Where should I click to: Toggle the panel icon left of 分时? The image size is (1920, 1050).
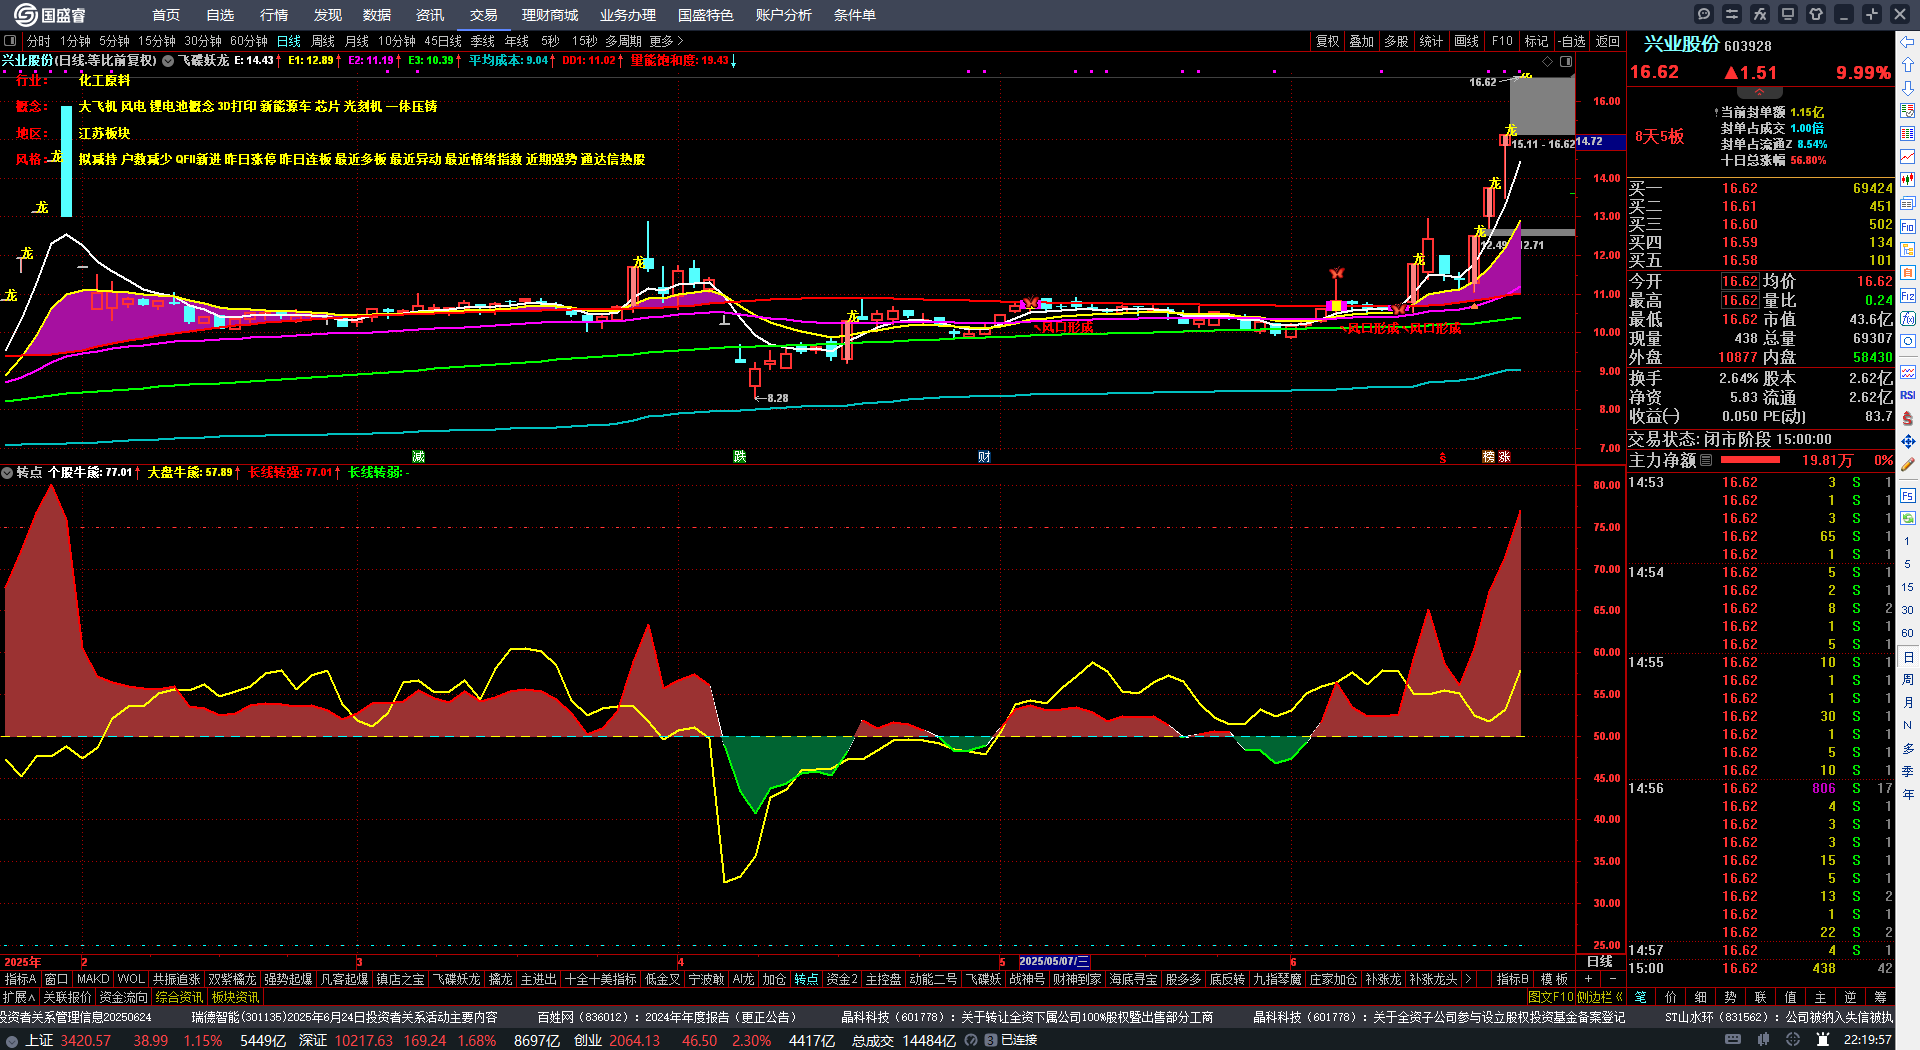tap(10, 41)
